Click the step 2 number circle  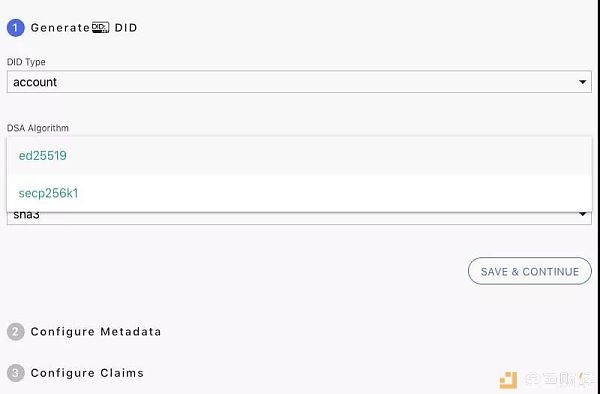coord(16,332)
